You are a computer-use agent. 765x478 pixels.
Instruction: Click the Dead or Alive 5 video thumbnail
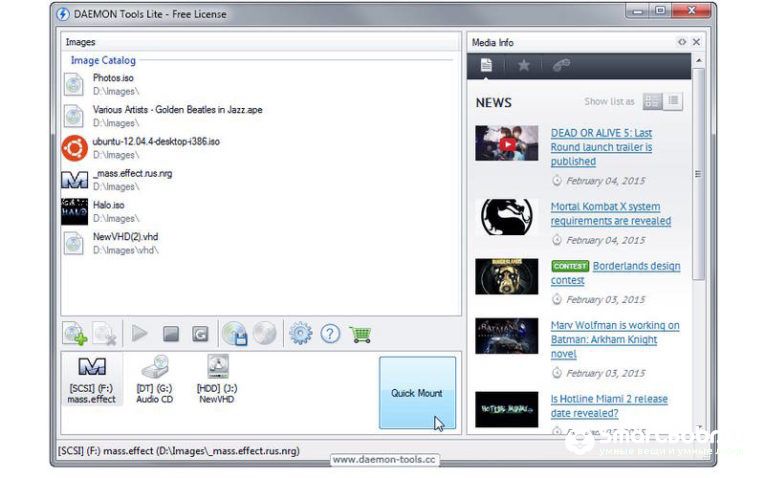(507, 143)
